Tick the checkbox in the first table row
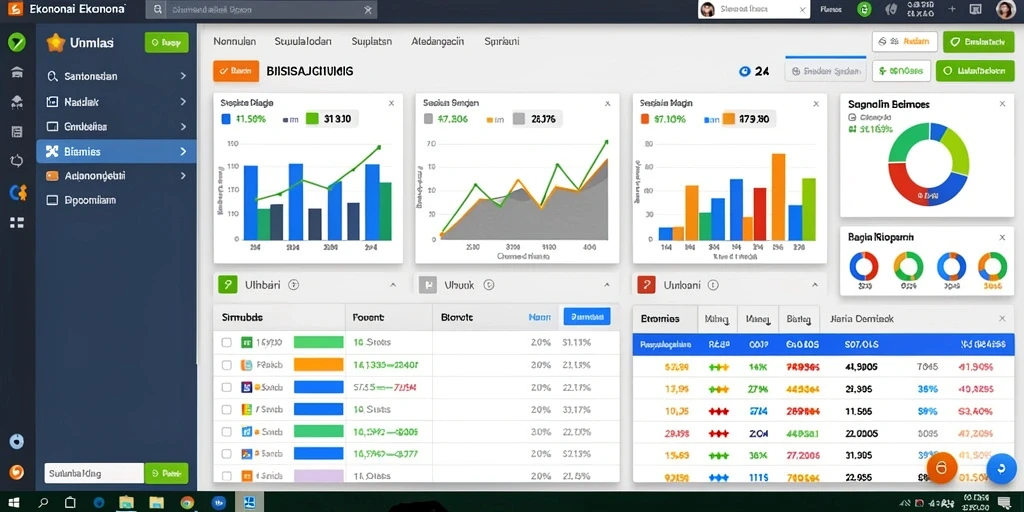The height and width of the screenshot is (512, 1024). [x=227, y=342]
